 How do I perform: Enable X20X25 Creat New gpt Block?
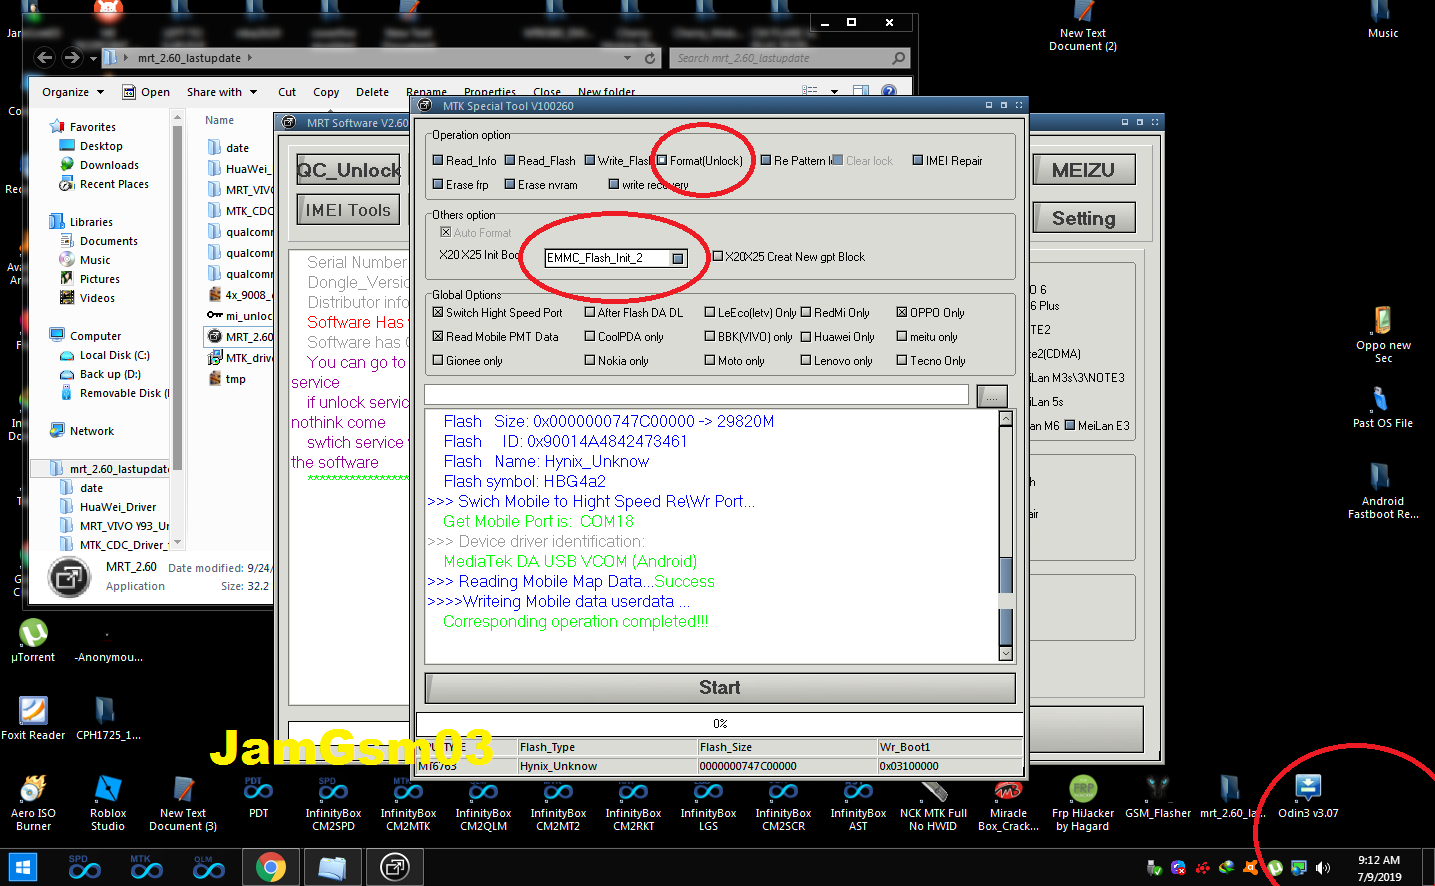718,256
